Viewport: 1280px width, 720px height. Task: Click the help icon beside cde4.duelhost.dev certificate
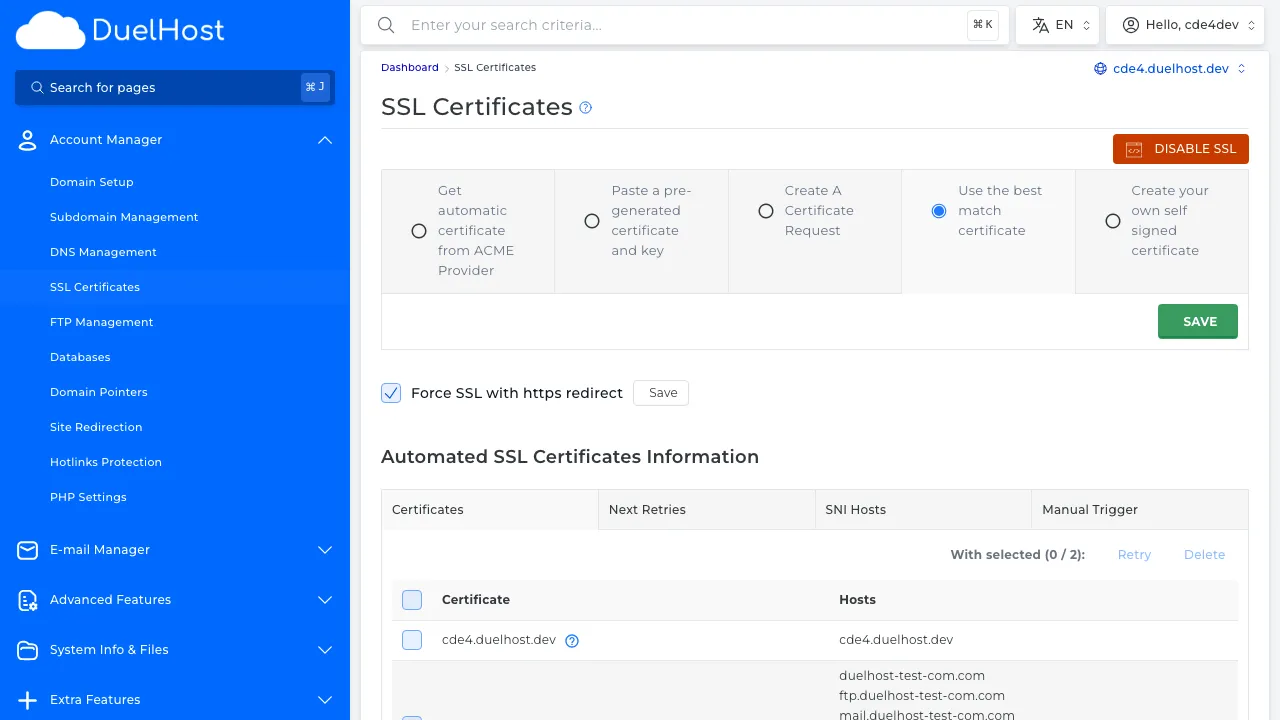(x=571, y=640)
